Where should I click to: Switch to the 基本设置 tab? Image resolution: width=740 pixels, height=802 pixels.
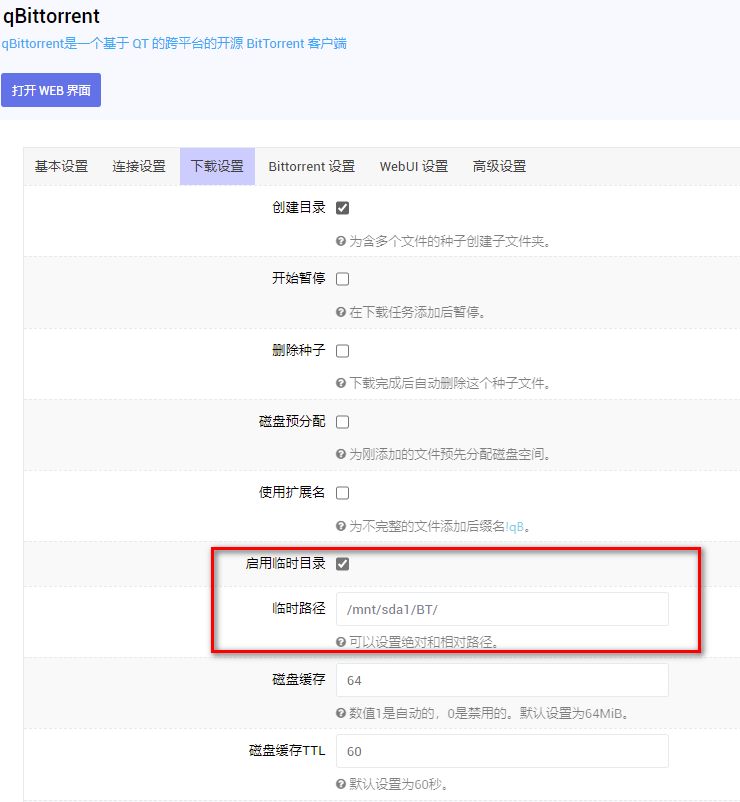pyautogui.click(x=61, y=166)
